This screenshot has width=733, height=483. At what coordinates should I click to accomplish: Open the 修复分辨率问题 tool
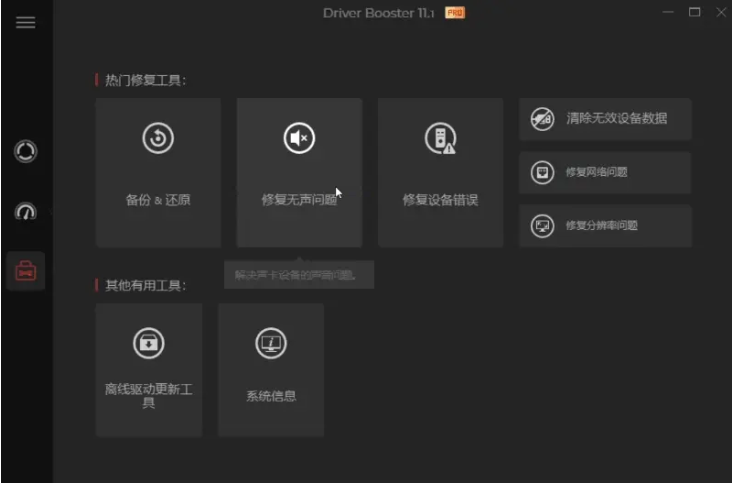click(x=605, y=226)
